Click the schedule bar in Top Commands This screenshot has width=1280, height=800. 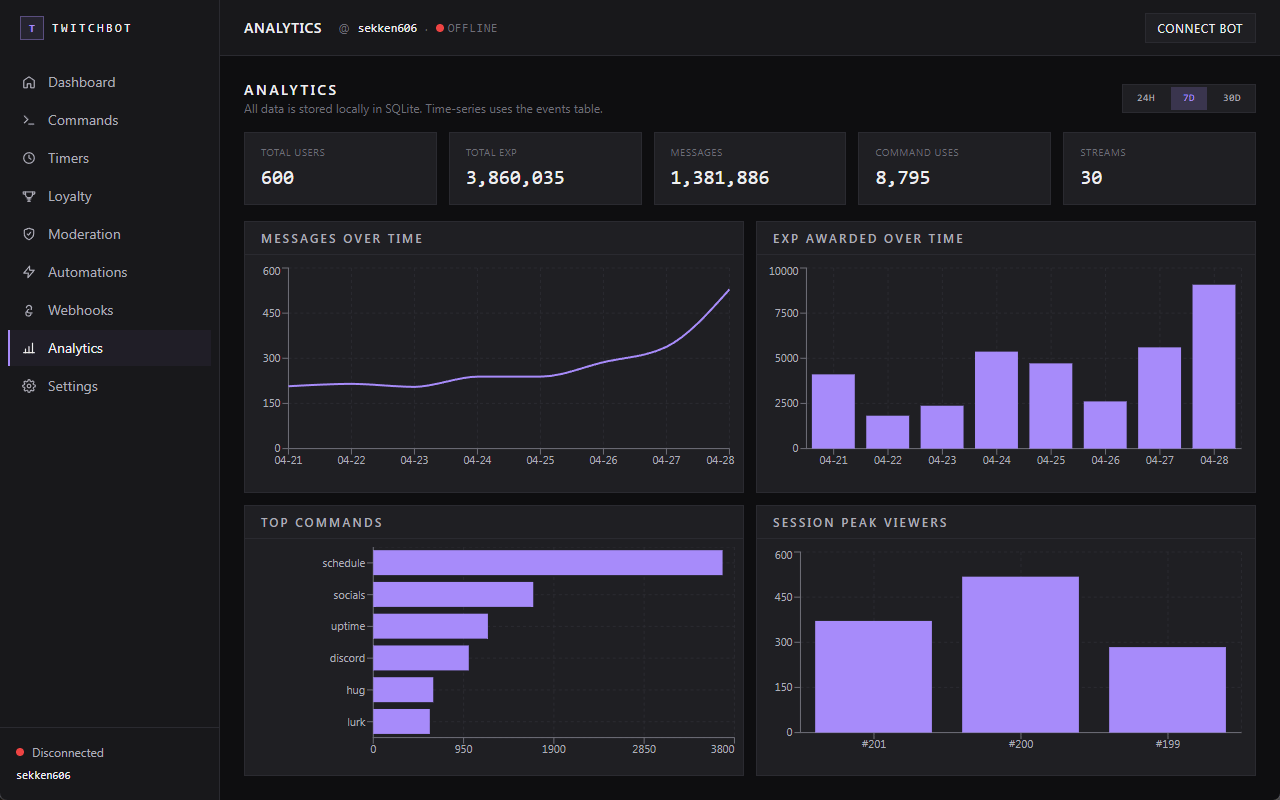[548, 563]
